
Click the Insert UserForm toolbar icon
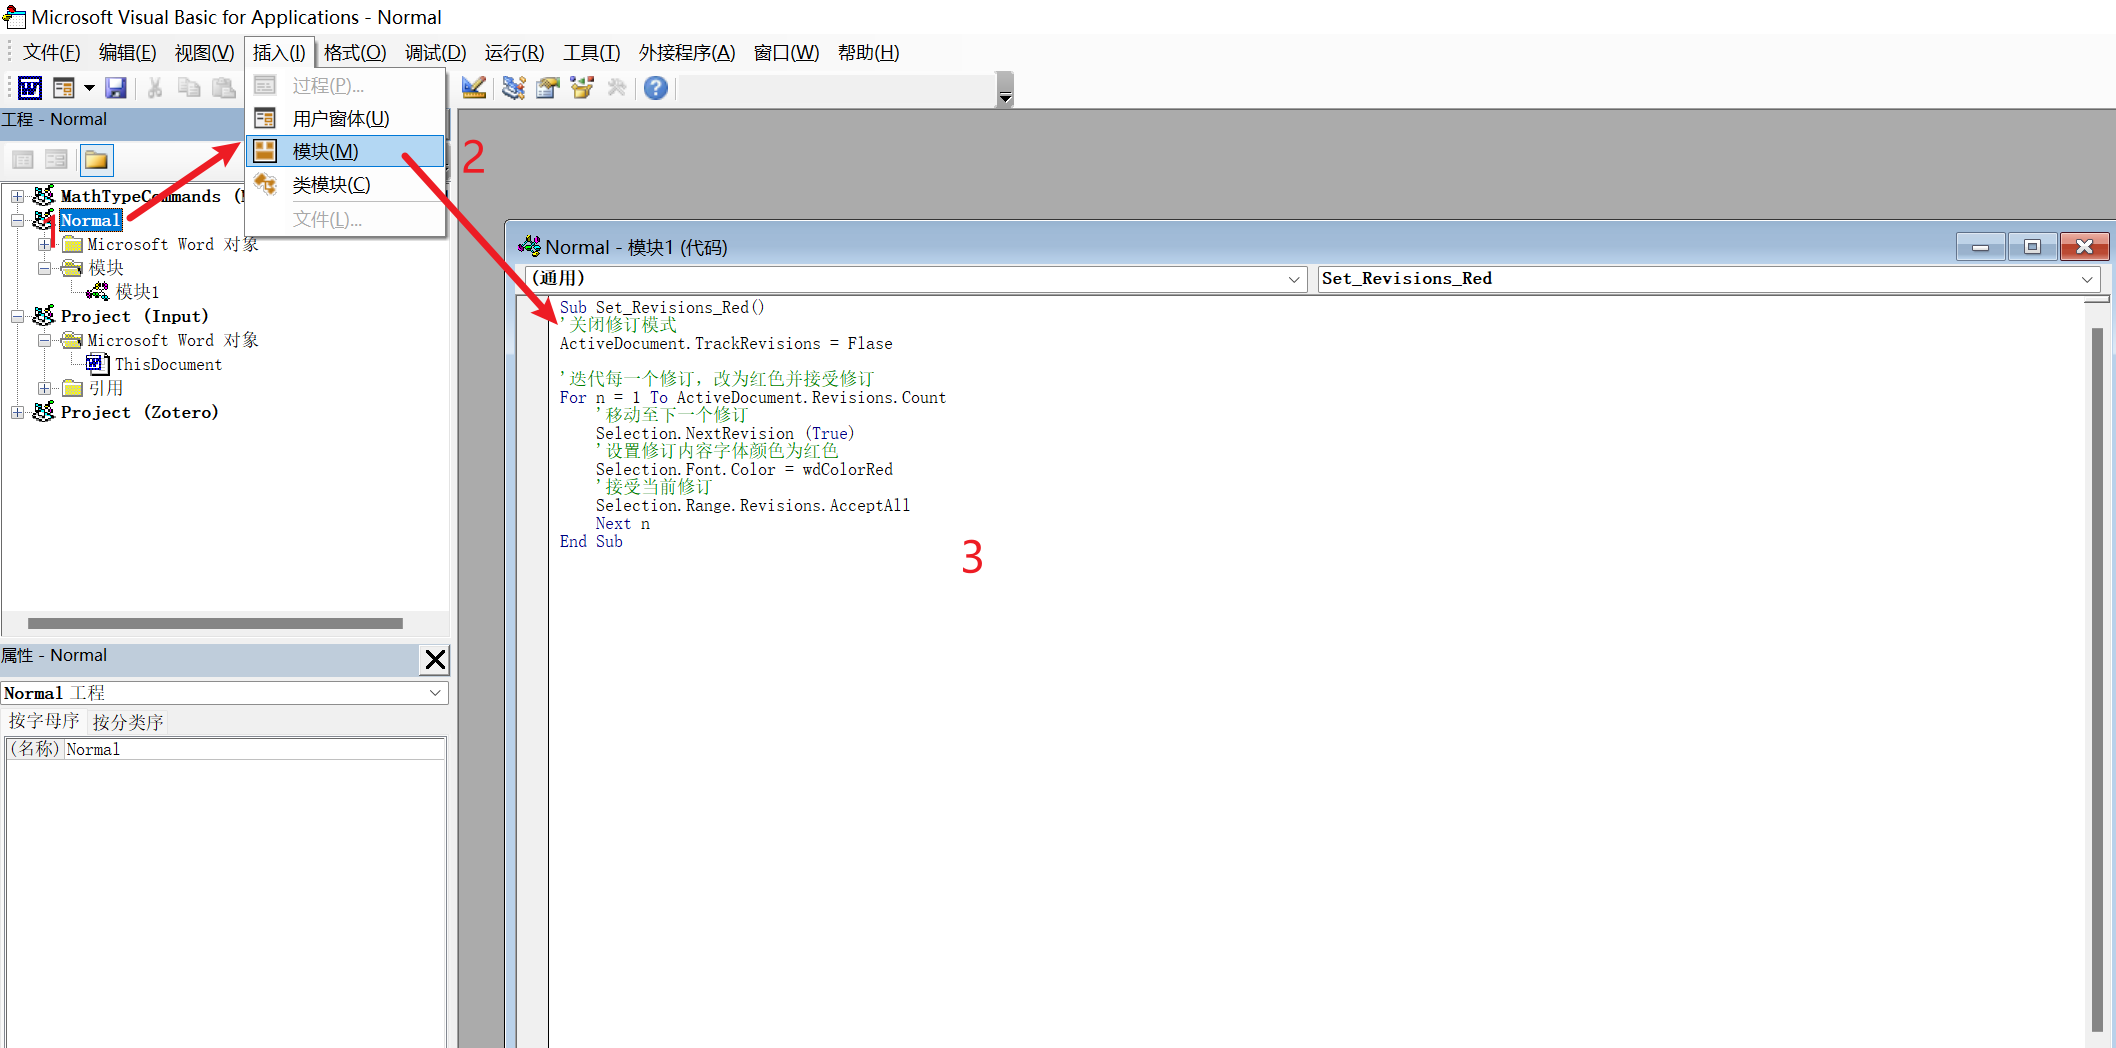click(x=64, y=88)
